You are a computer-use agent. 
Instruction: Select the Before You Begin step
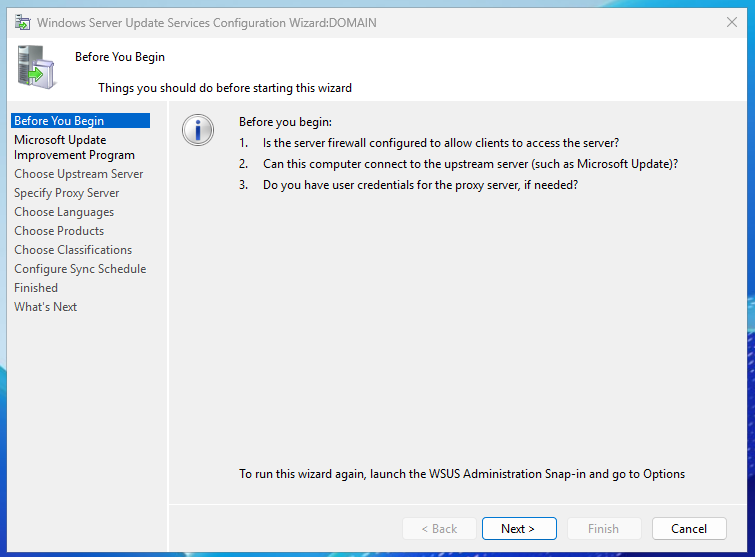coord(59,121)
